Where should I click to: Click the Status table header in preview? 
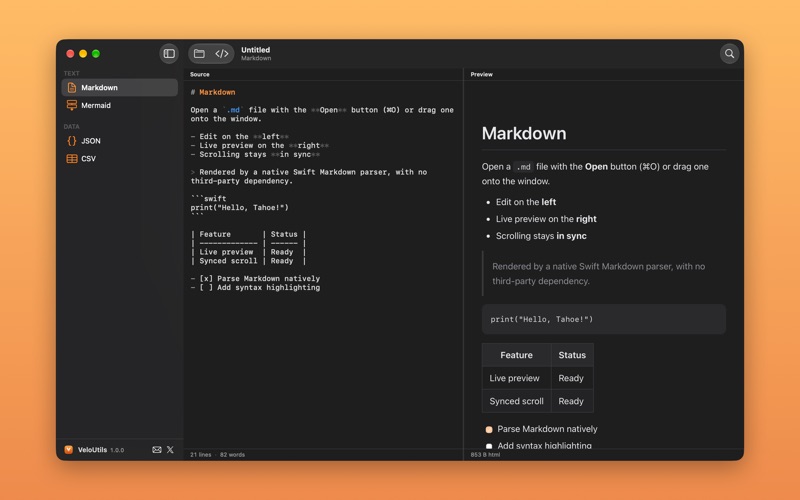tap(572, 355)
